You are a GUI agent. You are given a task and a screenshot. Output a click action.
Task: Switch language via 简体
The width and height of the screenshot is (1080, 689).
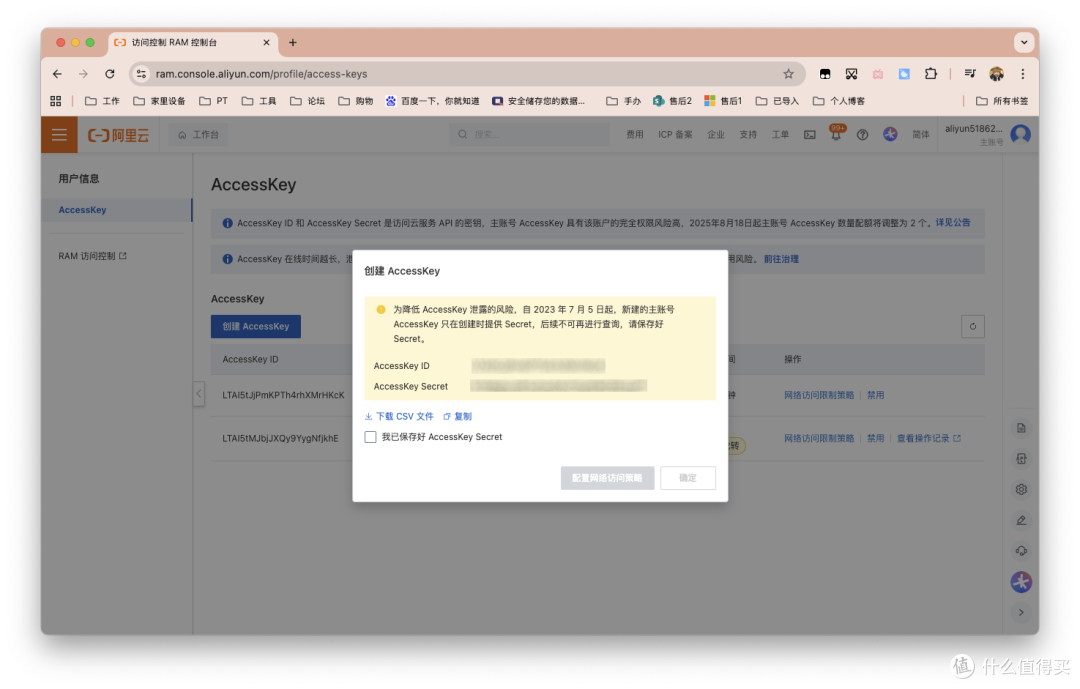click(921, 134)
